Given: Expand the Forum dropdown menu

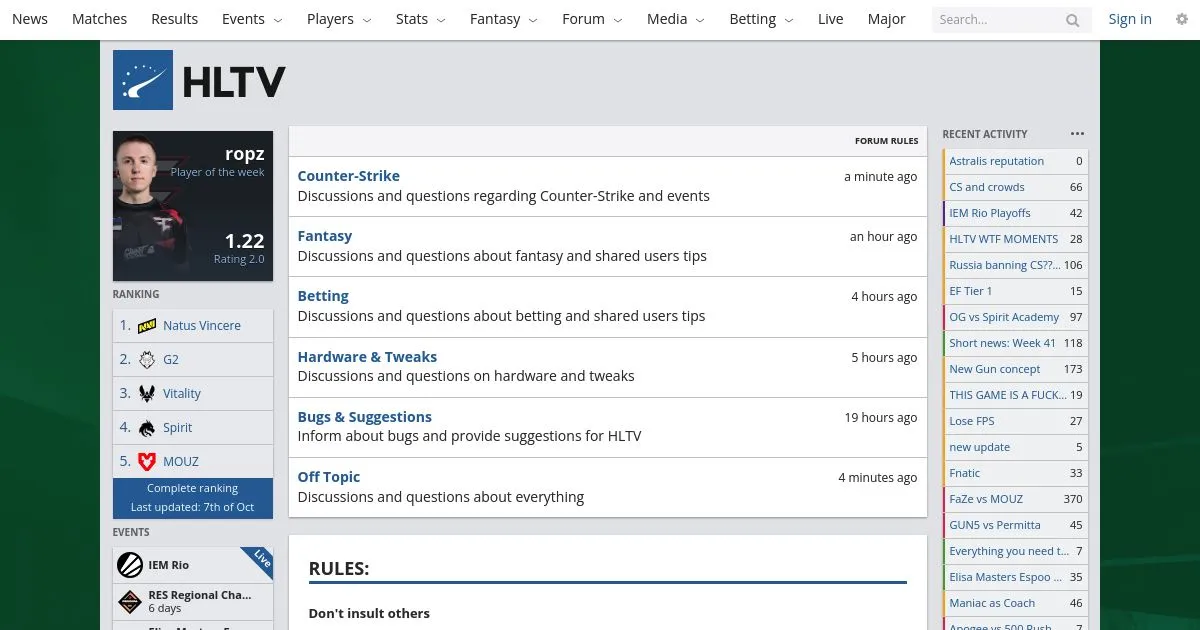Looking at the screenshot, I should point(592,19).
